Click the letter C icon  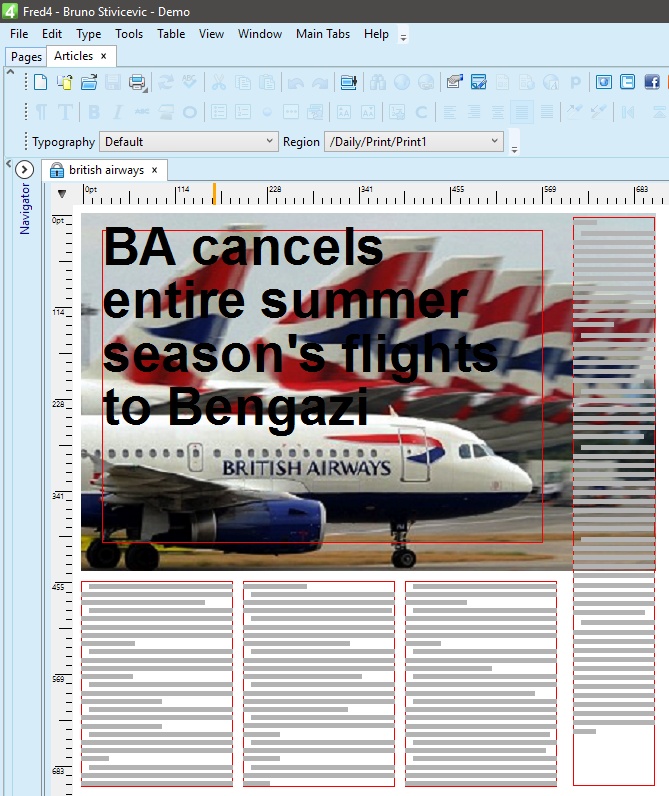coord(421,112)
